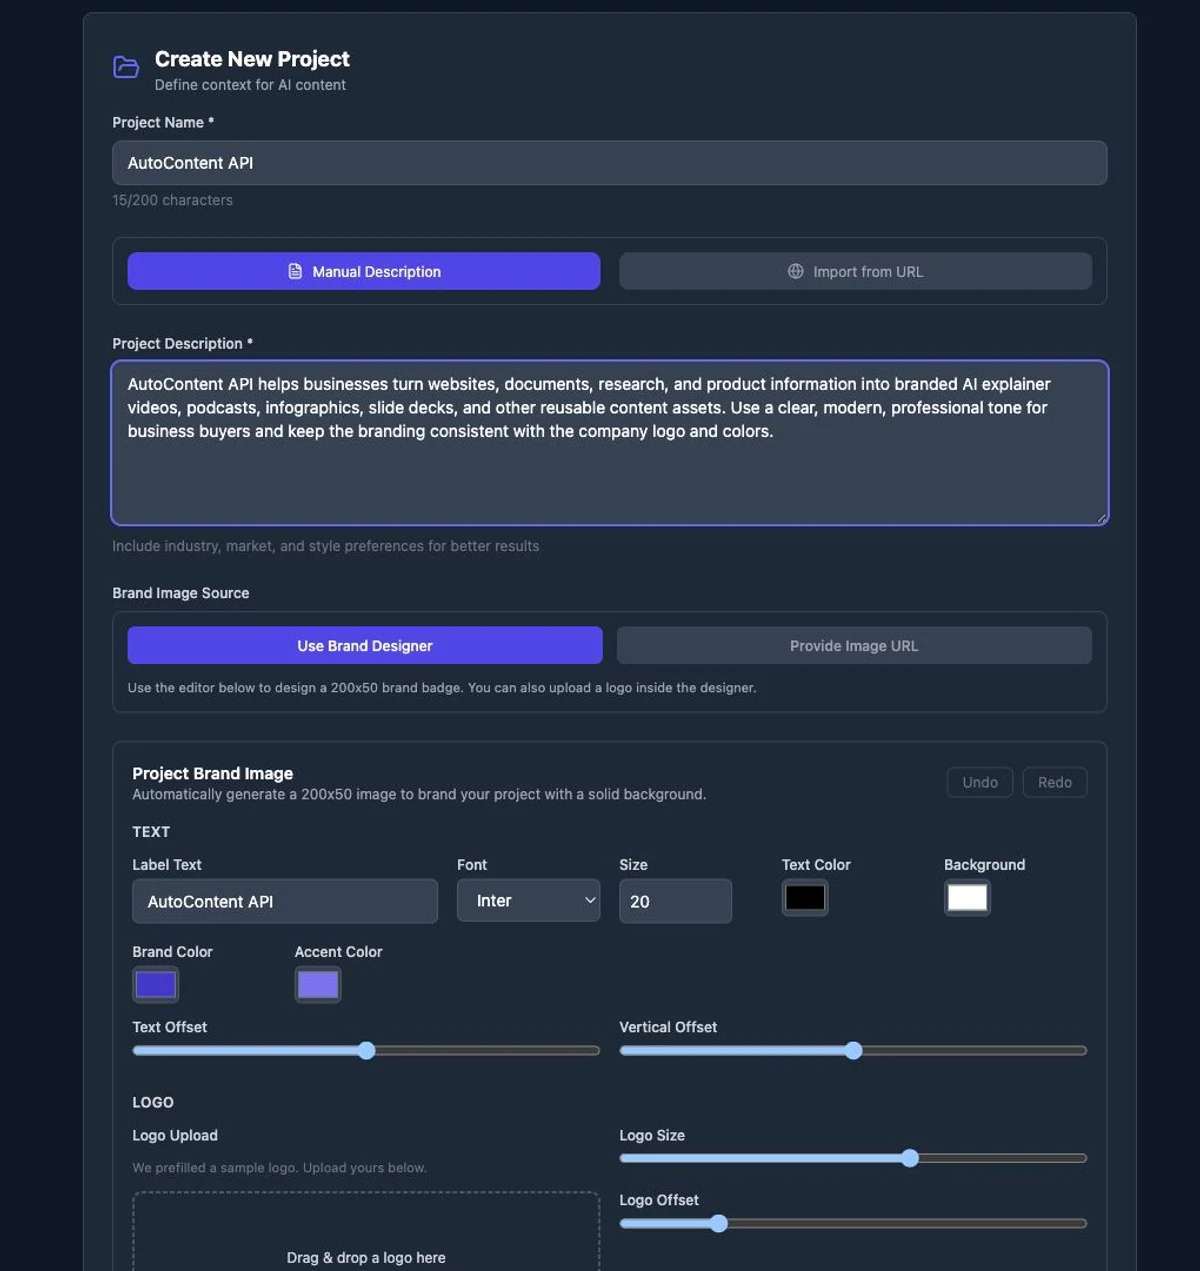This screenshot has height=1271, width=1200.
Task: Click the Project Name input field
Action: pos(609,163)
